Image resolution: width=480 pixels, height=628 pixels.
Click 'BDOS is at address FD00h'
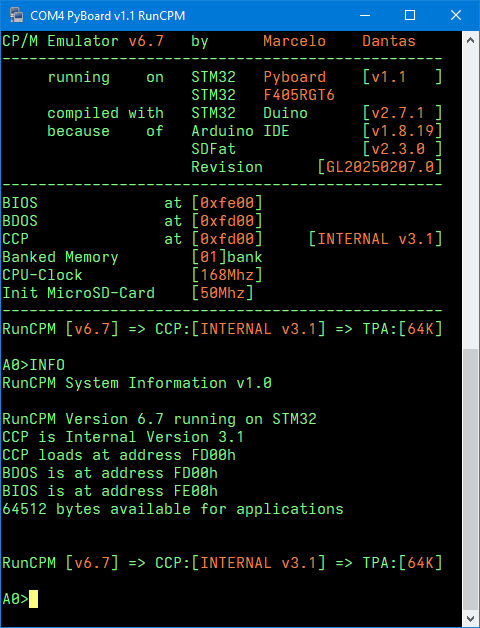(110, 473)
